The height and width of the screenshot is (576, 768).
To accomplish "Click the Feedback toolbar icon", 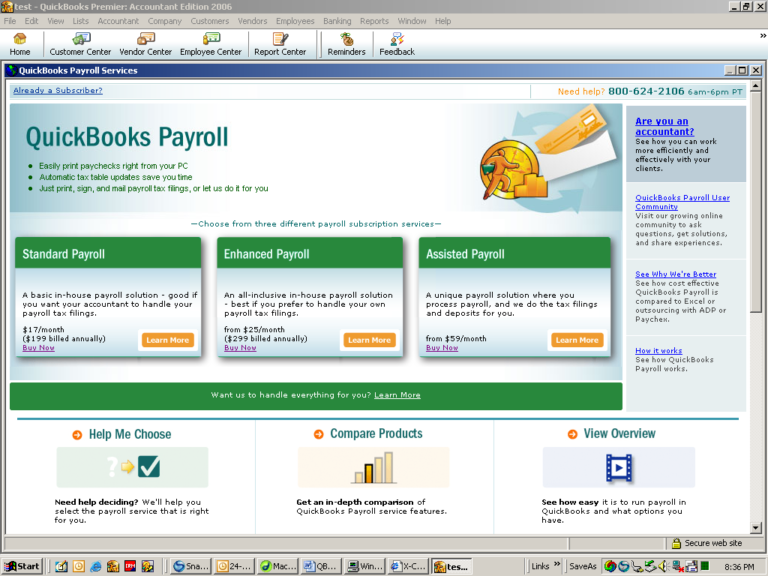I will pyautogui.click(x=397, y=44).
